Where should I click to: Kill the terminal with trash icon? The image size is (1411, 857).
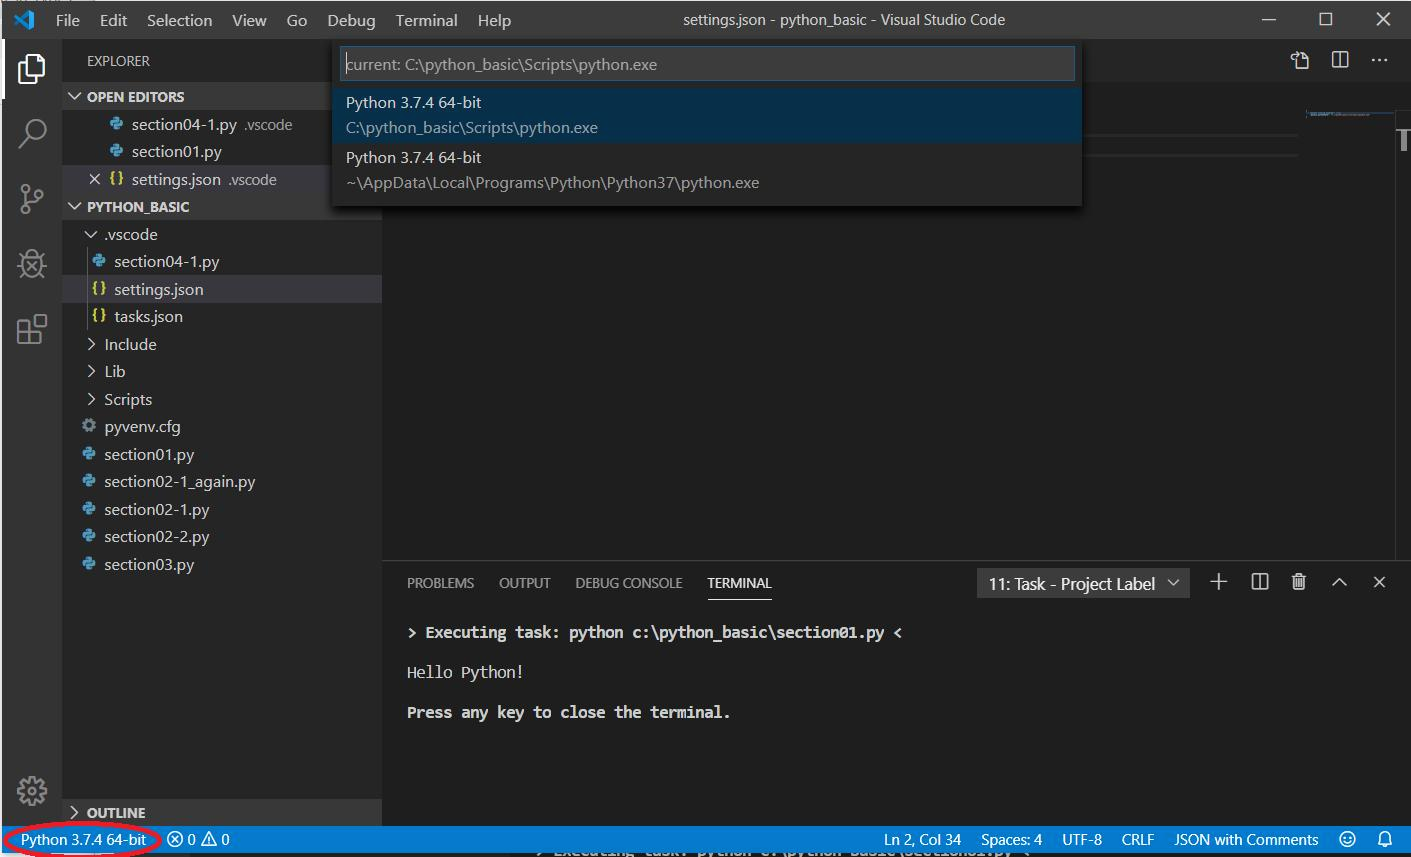click(1299, 582)
